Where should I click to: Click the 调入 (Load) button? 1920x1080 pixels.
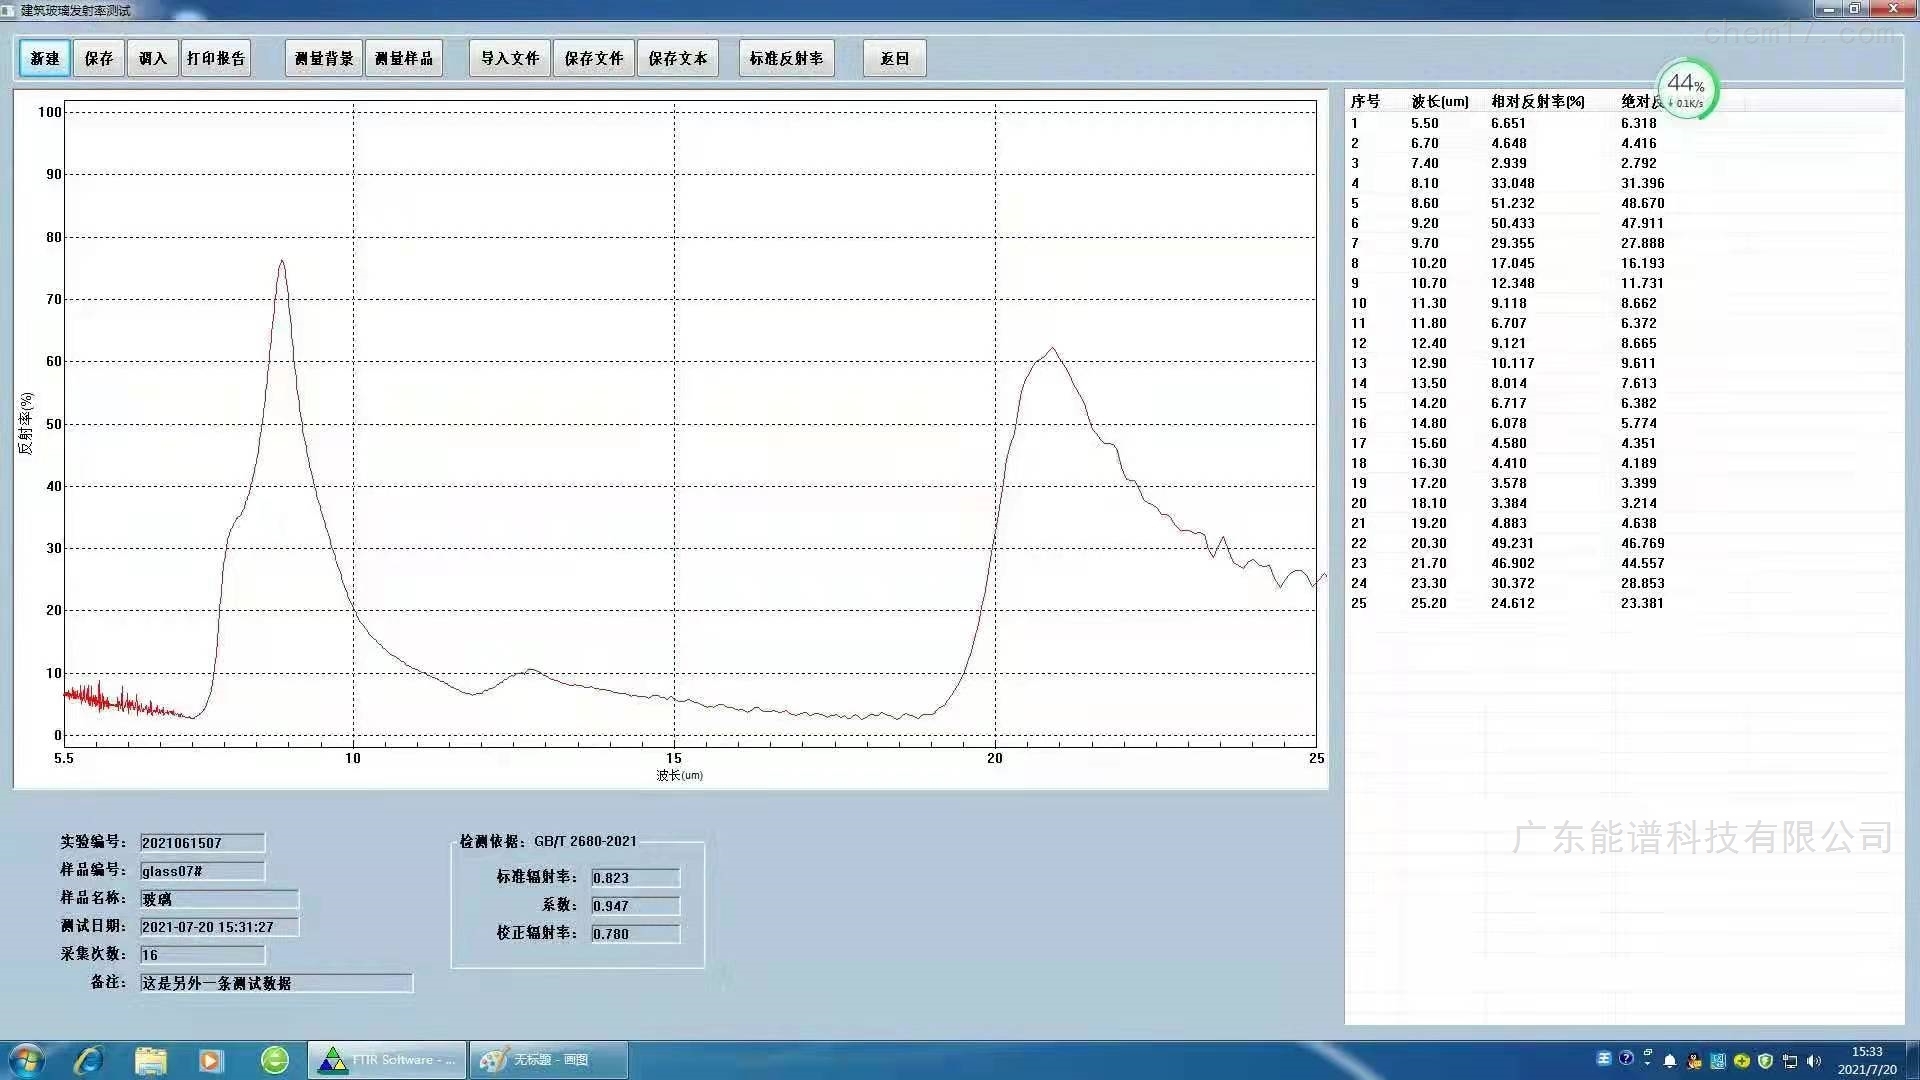pos(153,58)
